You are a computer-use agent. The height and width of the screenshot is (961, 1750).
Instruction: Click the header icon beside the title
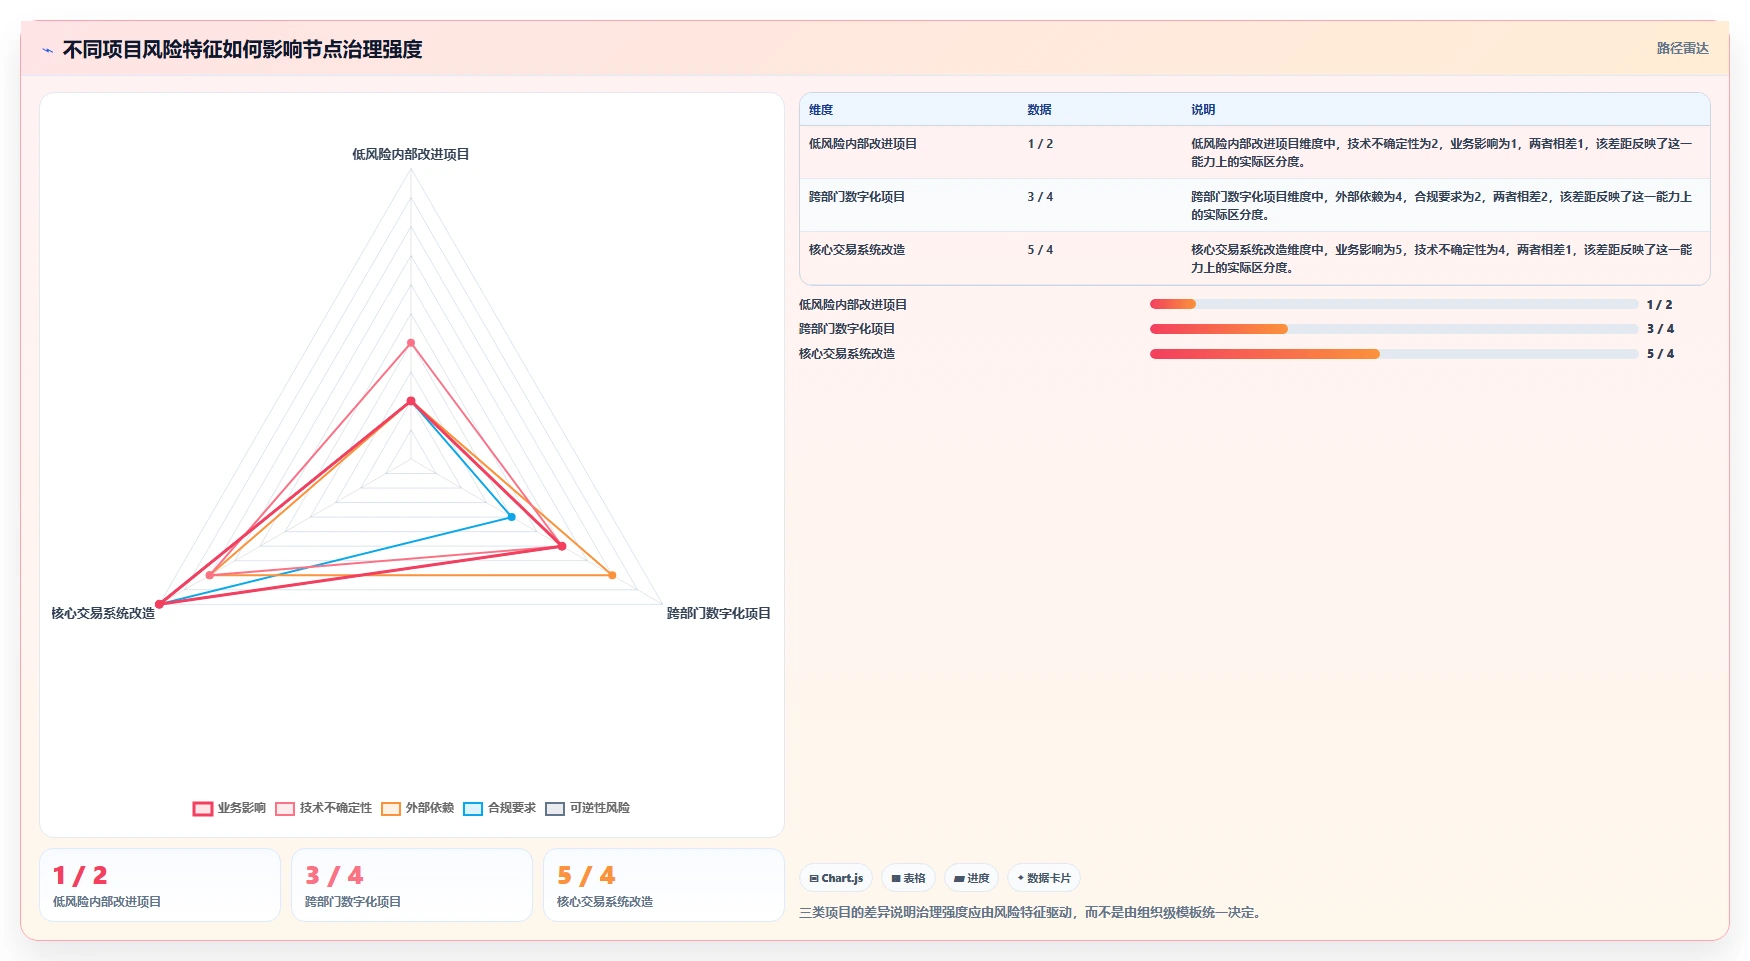(47, 50)
